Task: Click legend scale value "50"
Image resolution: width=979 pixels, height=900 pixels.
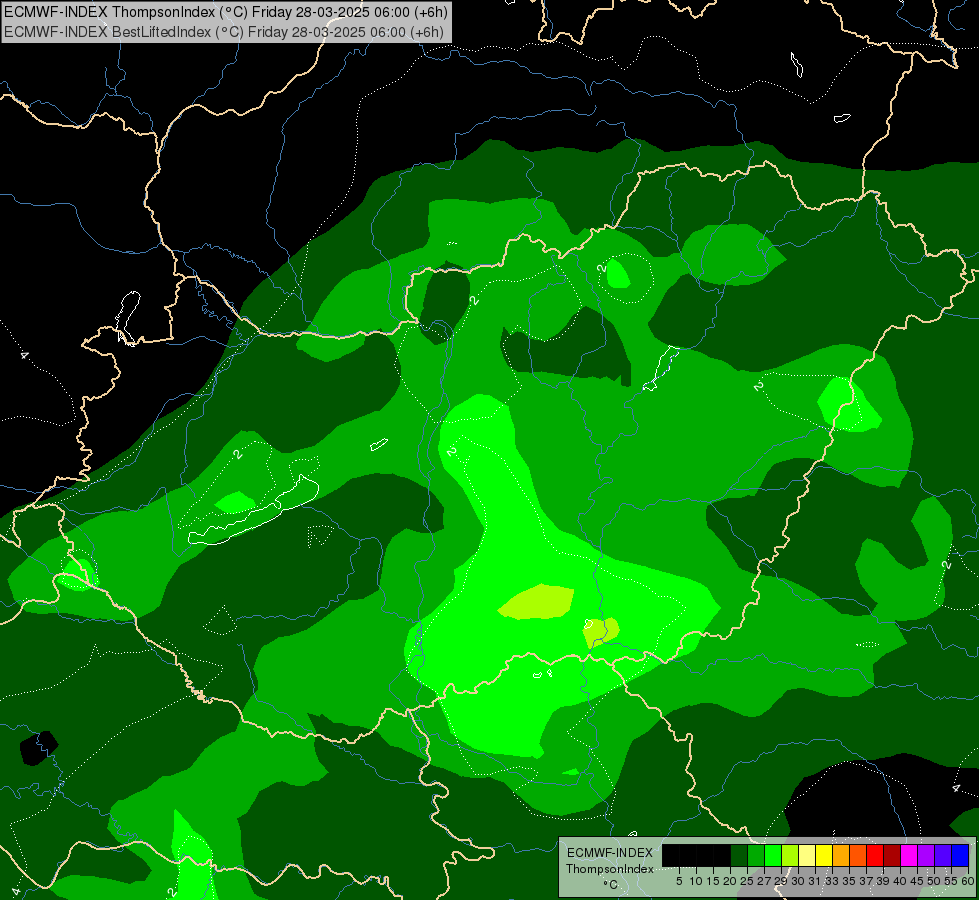Action: point(934,881)
